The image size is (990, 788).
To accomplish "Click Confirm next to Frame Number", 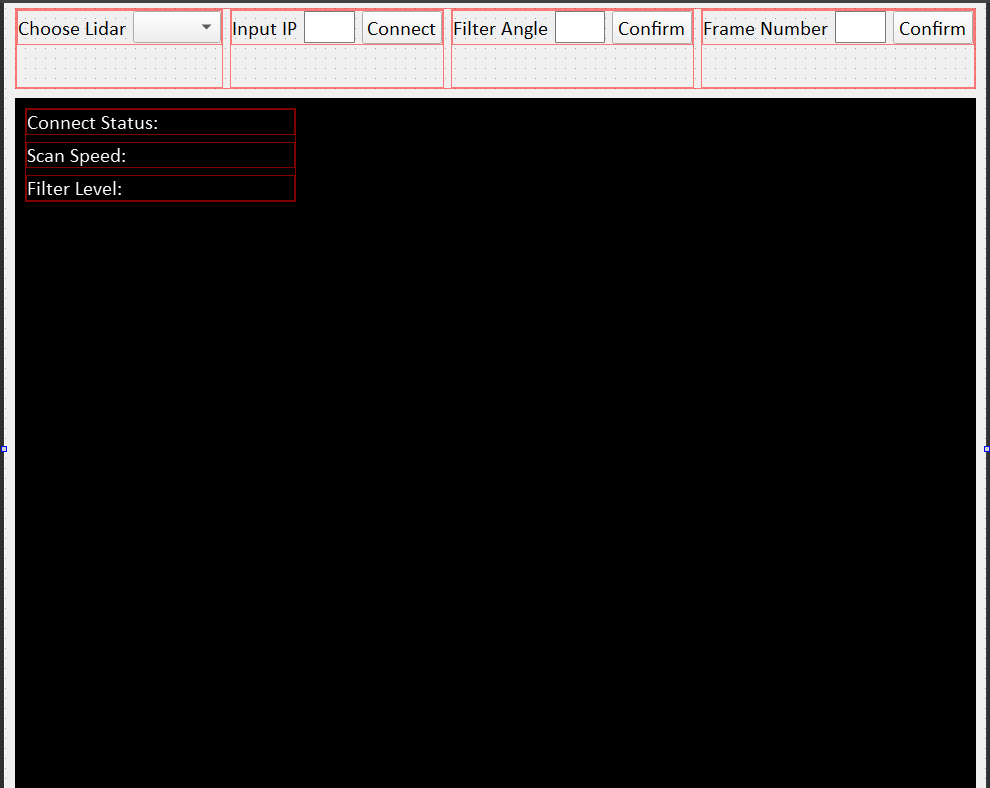I will (x=932, y=28).
